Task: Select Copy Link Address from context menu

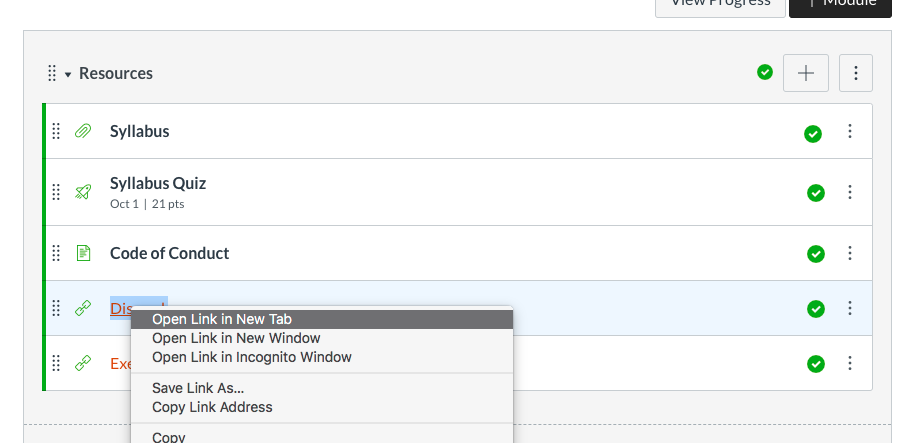Action: pyautogui.click(x=212, y=407)
